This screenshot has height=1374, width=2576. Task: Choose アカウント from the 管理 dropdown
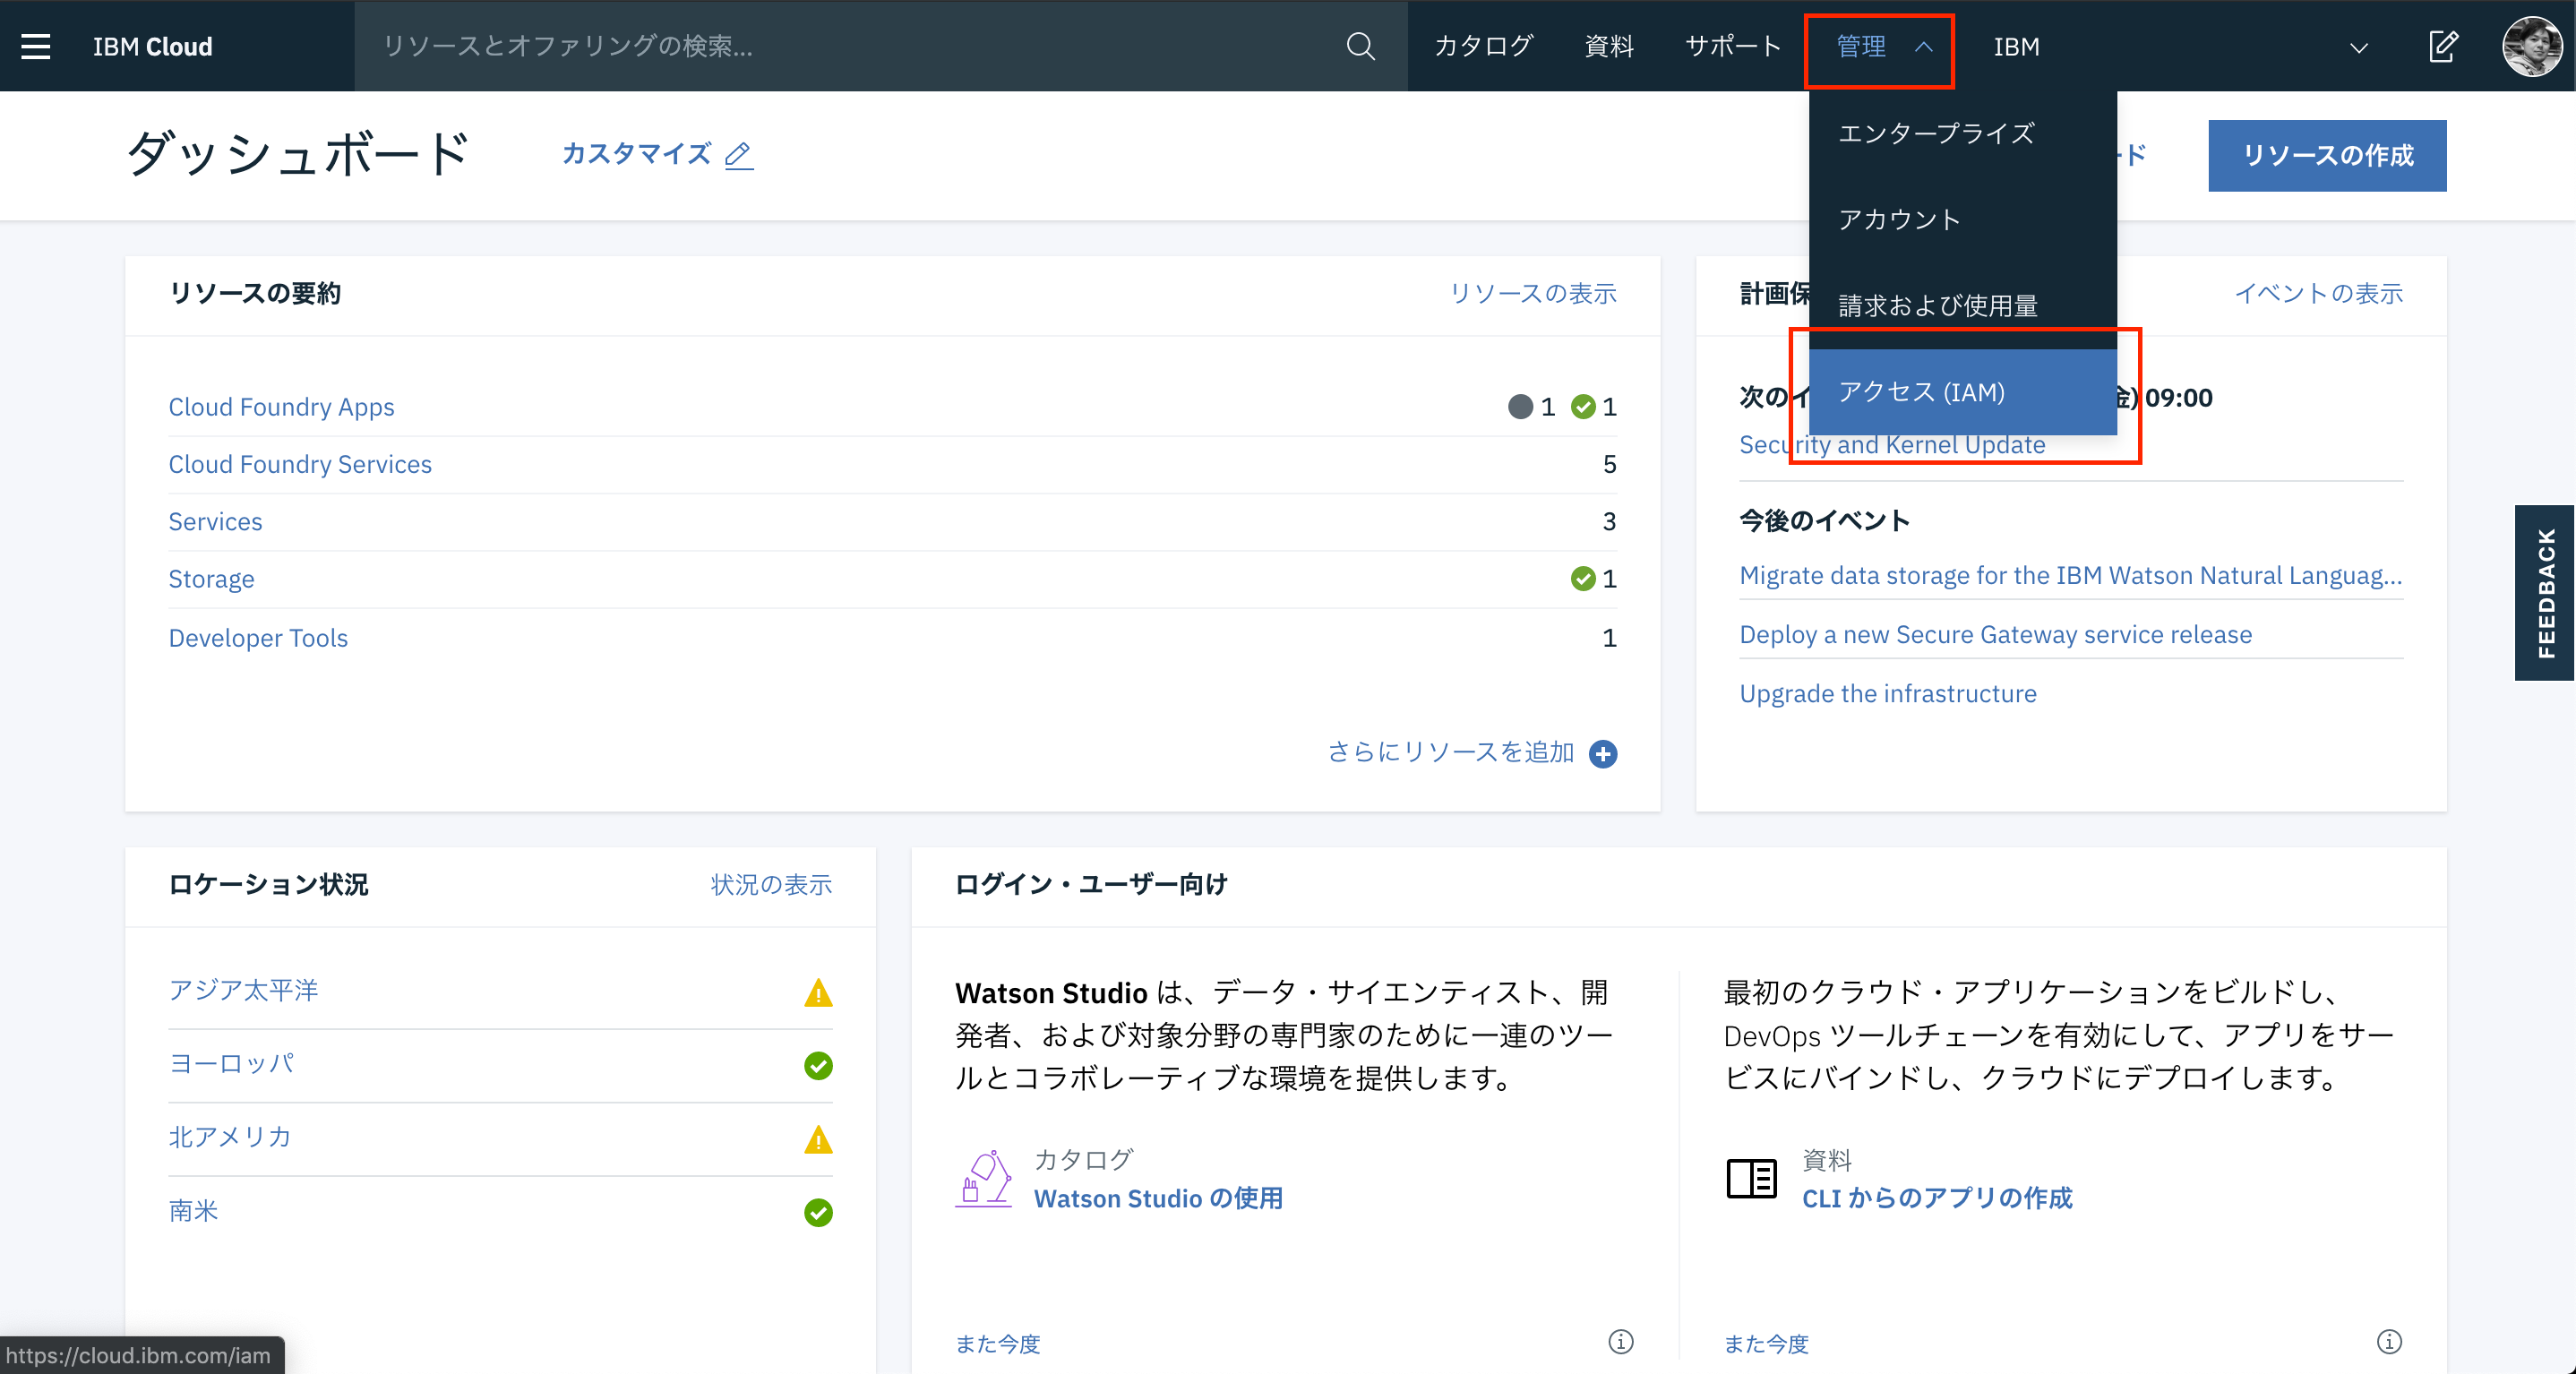[1962, 220]
